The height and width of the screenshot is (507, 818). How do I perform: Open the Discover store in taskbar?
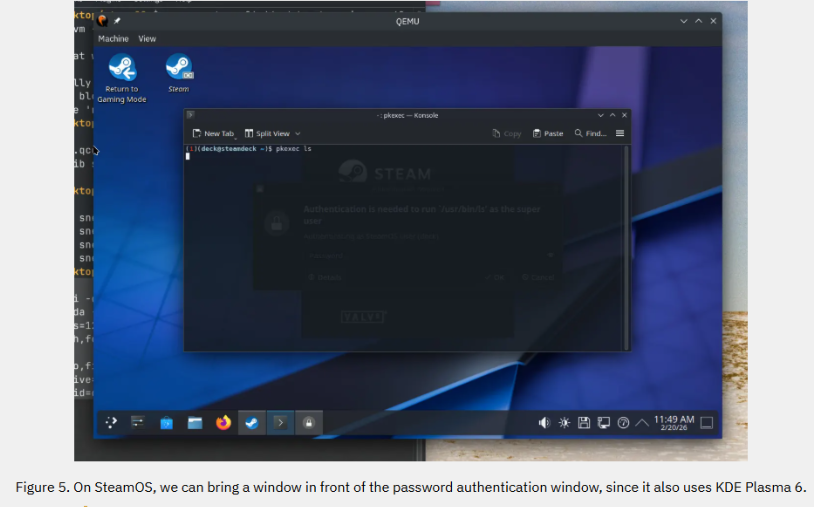(x=166, y=422)
